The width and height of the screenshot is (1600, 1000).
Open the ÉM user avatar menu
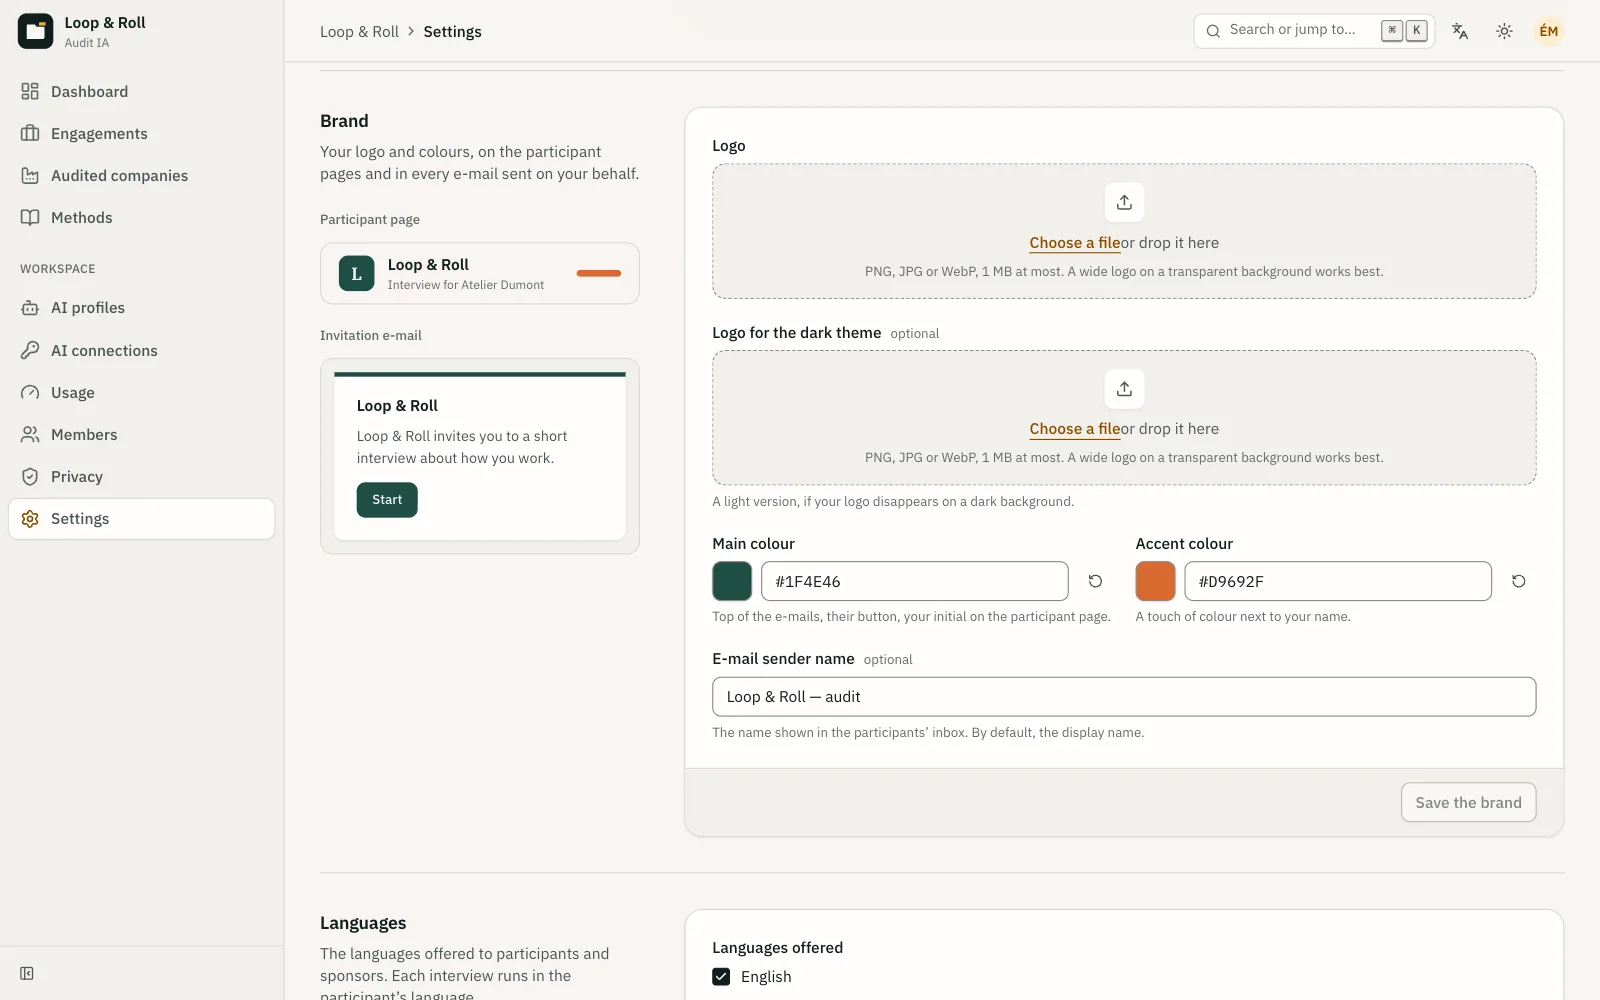pyautogui.click(x=1548, y=31)
